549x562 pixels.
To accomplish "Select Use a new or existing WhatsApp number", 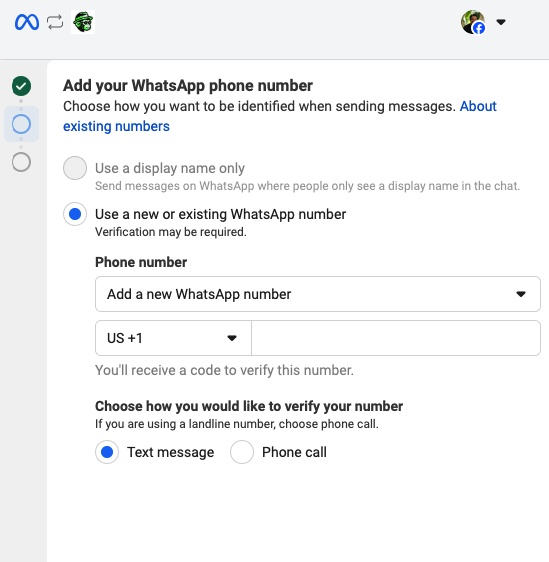I will (x=75, y=214).
